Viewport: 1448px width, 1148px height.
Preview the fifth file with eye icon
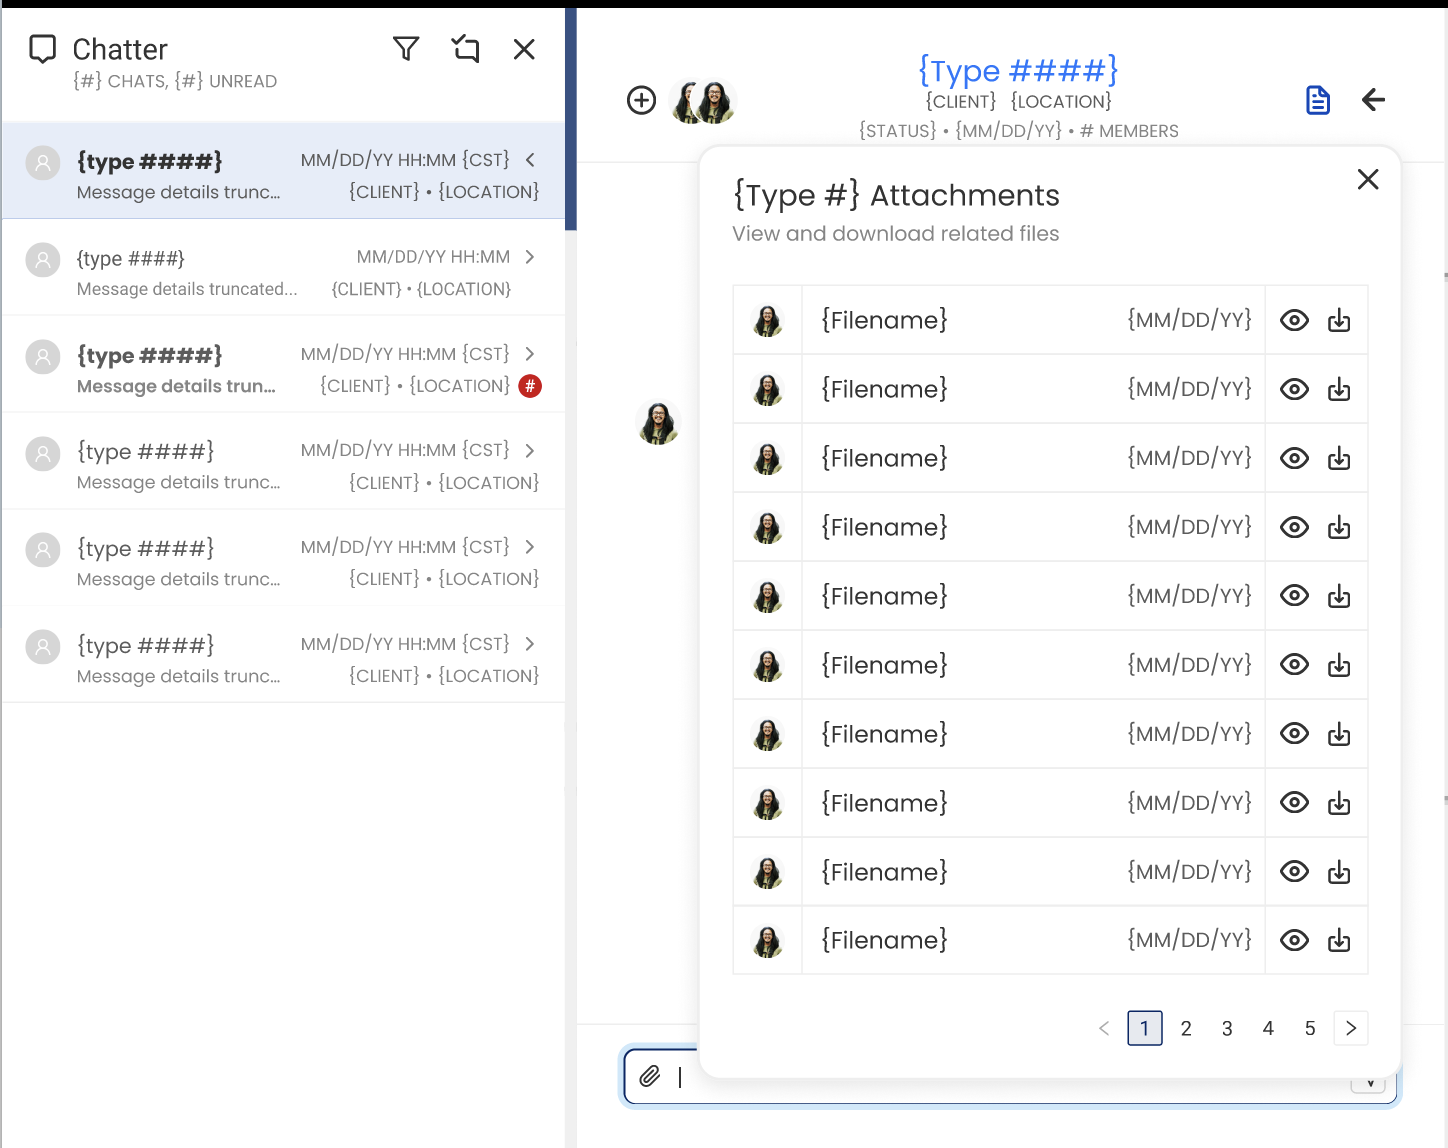(x=1294, y=597)
